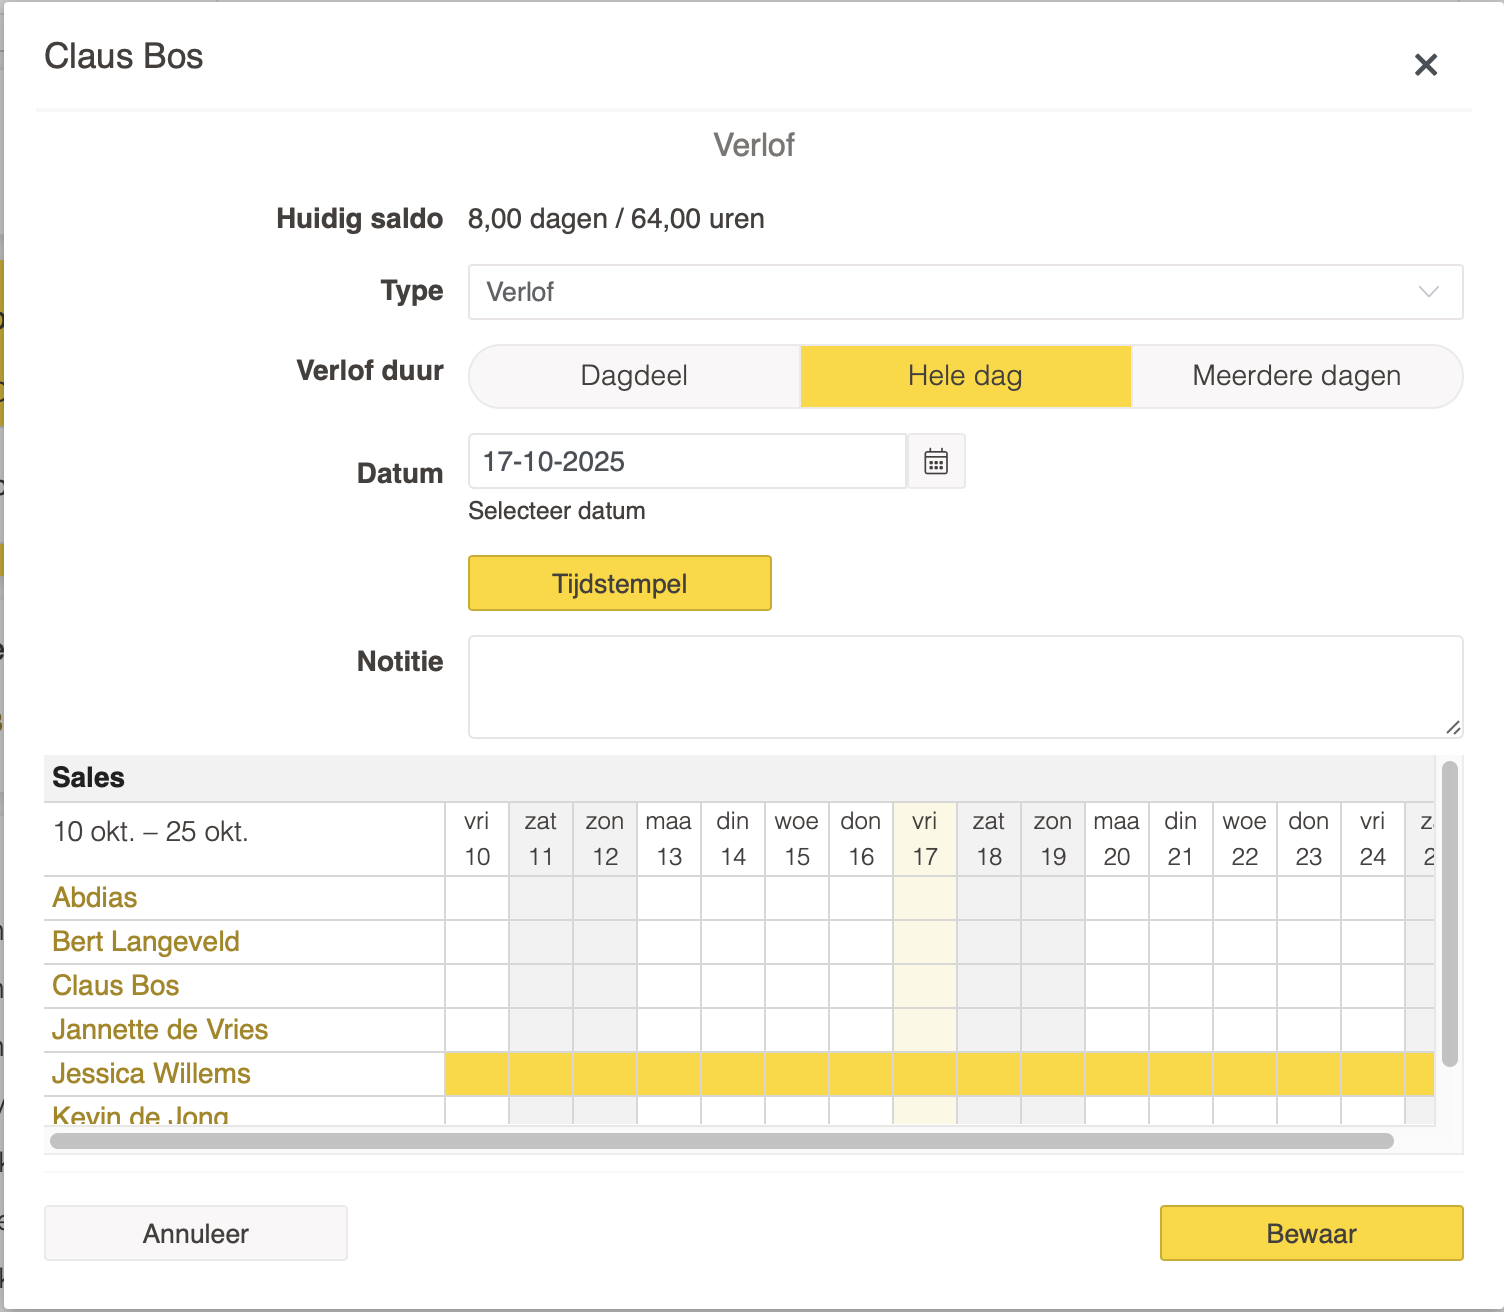Click the Type dropdown chevron arrow

click(1428, 292)
